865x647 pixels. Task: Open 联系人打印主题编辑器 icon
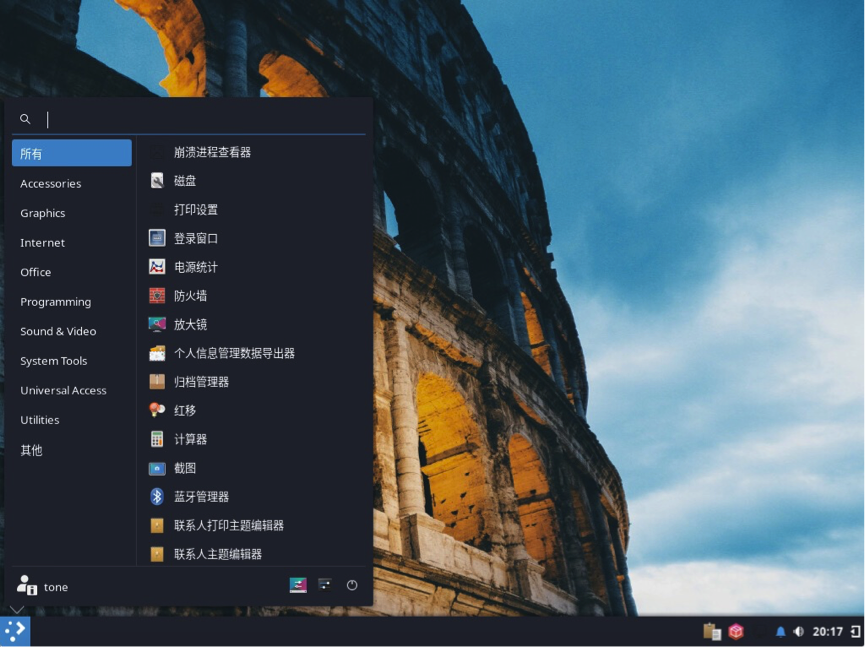click(x=157, y=525)
